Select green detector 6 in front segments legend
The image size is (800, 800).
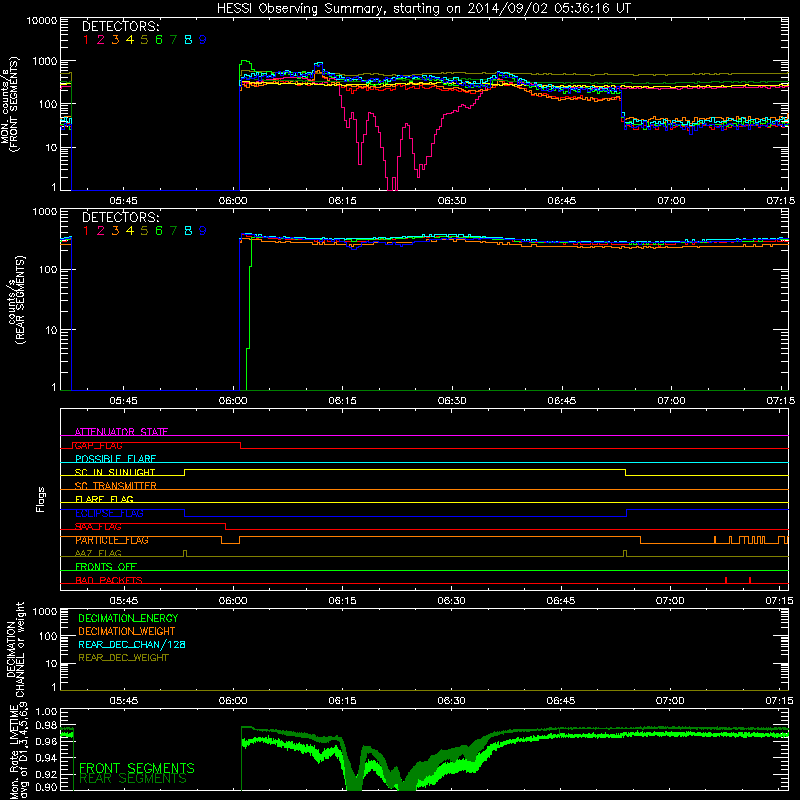tap(159, 40)
